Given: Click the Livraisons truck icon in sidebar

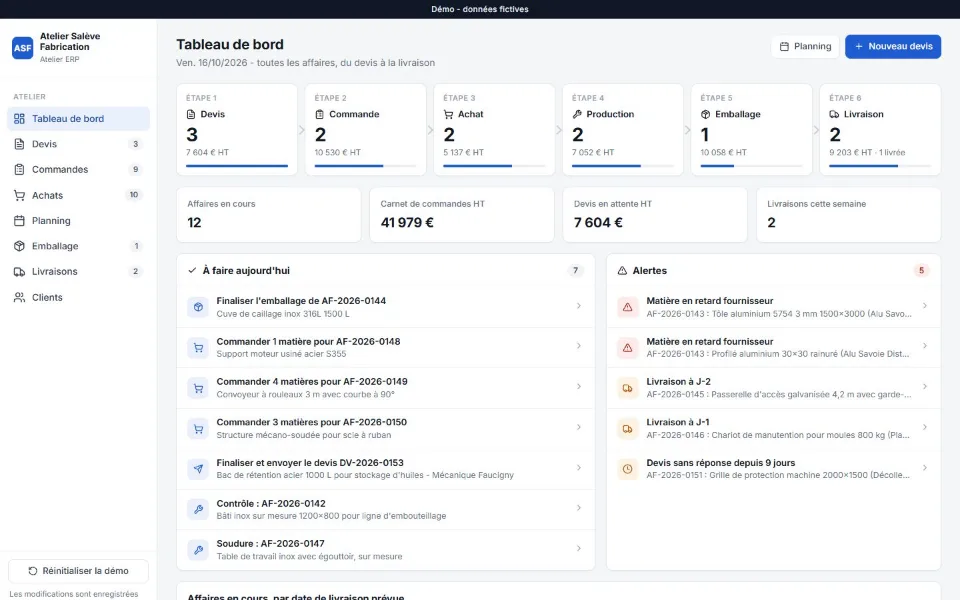Looking at the screenshot, I should [x=20, y=272].
